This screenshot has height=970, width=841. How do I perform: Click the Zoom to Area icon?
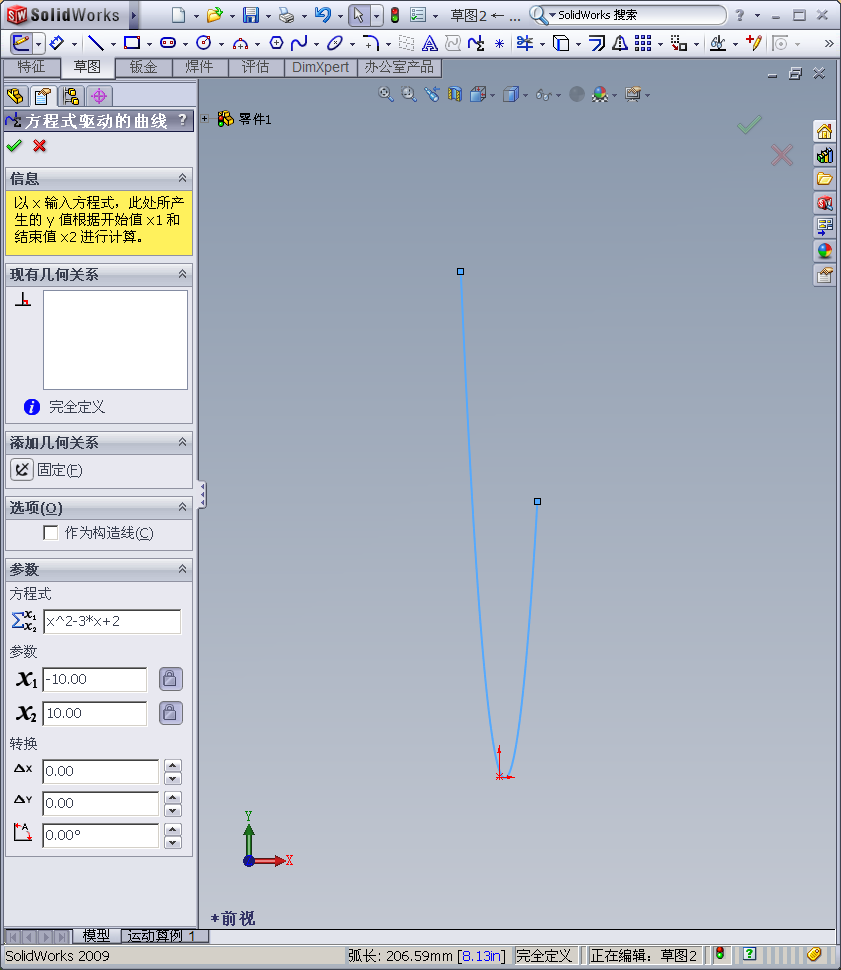pos(408,94)
